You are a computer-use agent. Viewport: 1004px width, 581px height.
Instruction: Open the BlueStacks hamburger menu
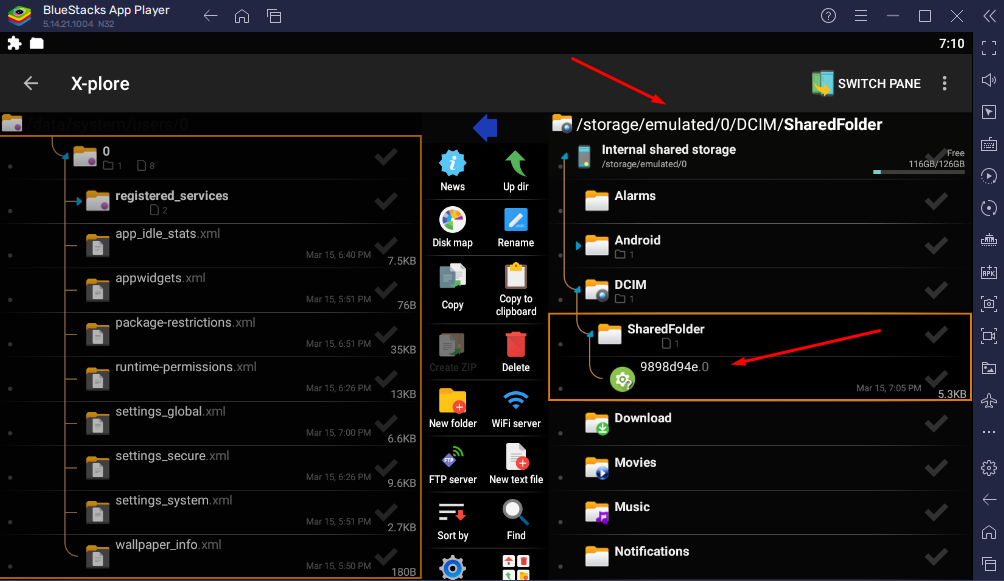tap(861, 16)
